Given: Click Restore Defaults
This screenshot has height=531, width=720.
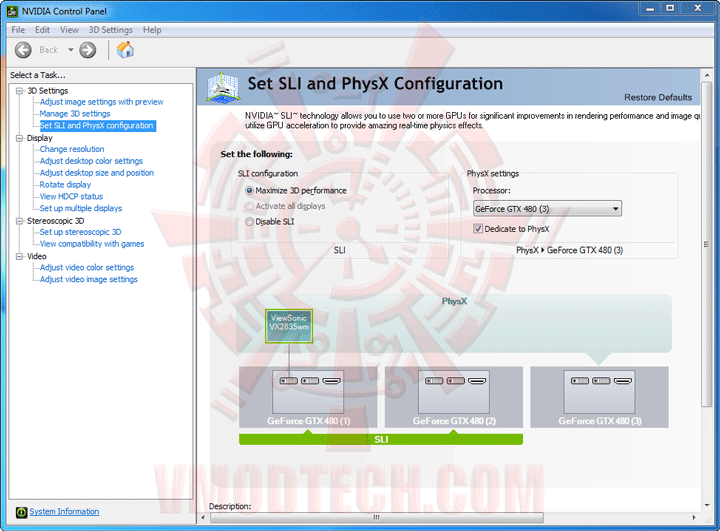Looking at the screenshot, I should (658, 97).
